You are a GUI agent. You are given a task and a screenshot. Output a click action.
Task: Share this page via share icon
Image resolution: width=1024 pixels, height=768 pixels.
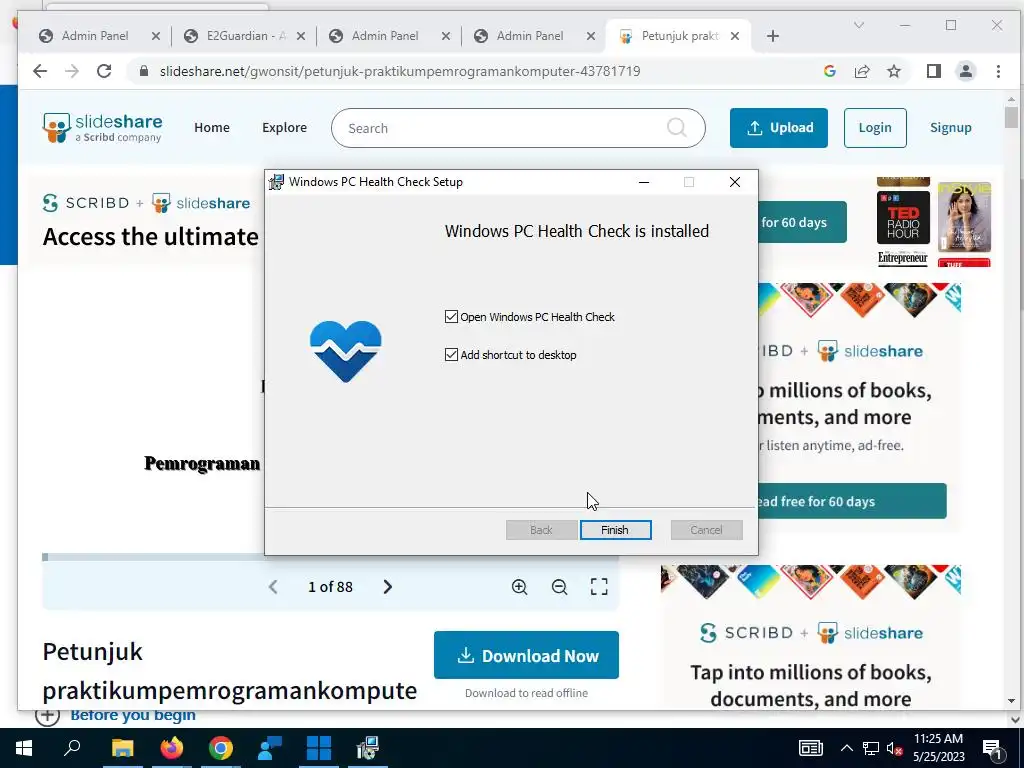tap(862, 71)
